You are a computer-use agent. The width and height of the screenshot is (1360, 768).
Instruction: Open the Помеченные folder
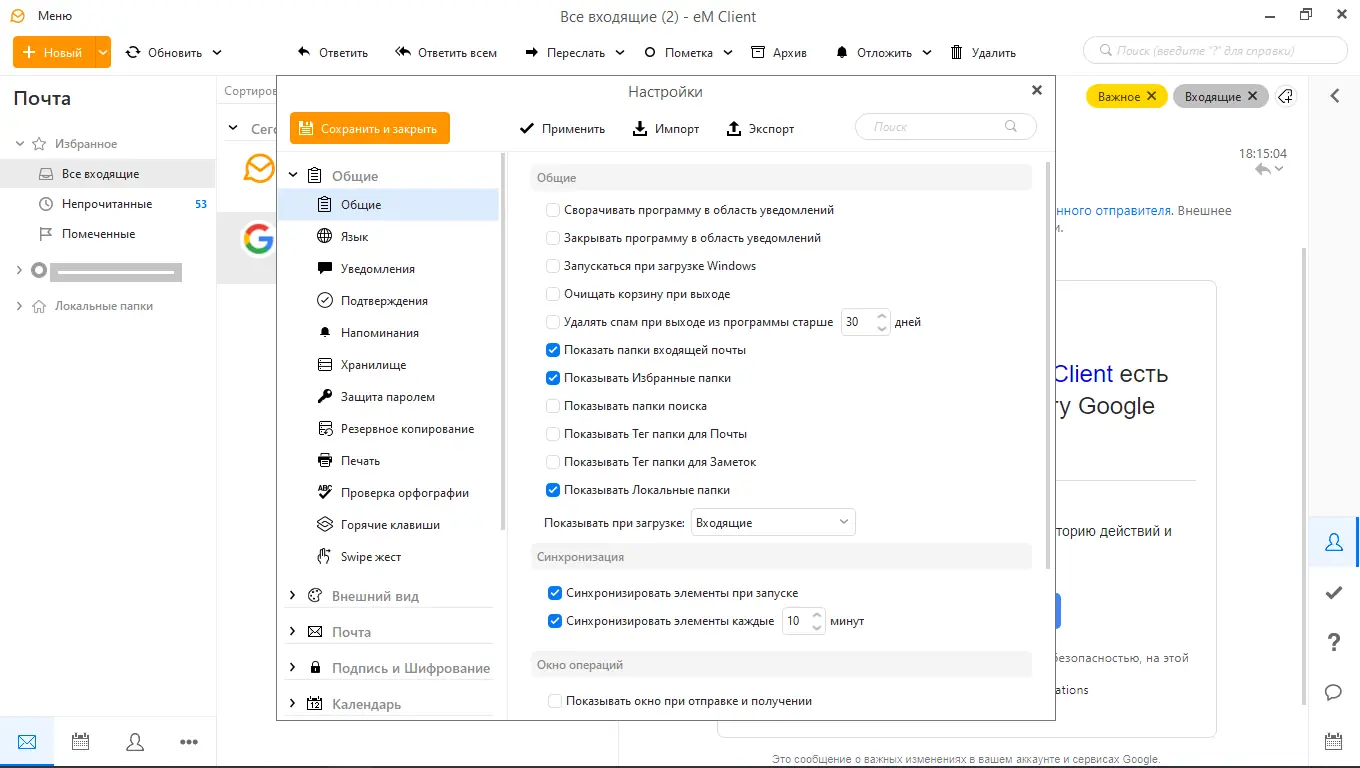[x=107, y=234]
